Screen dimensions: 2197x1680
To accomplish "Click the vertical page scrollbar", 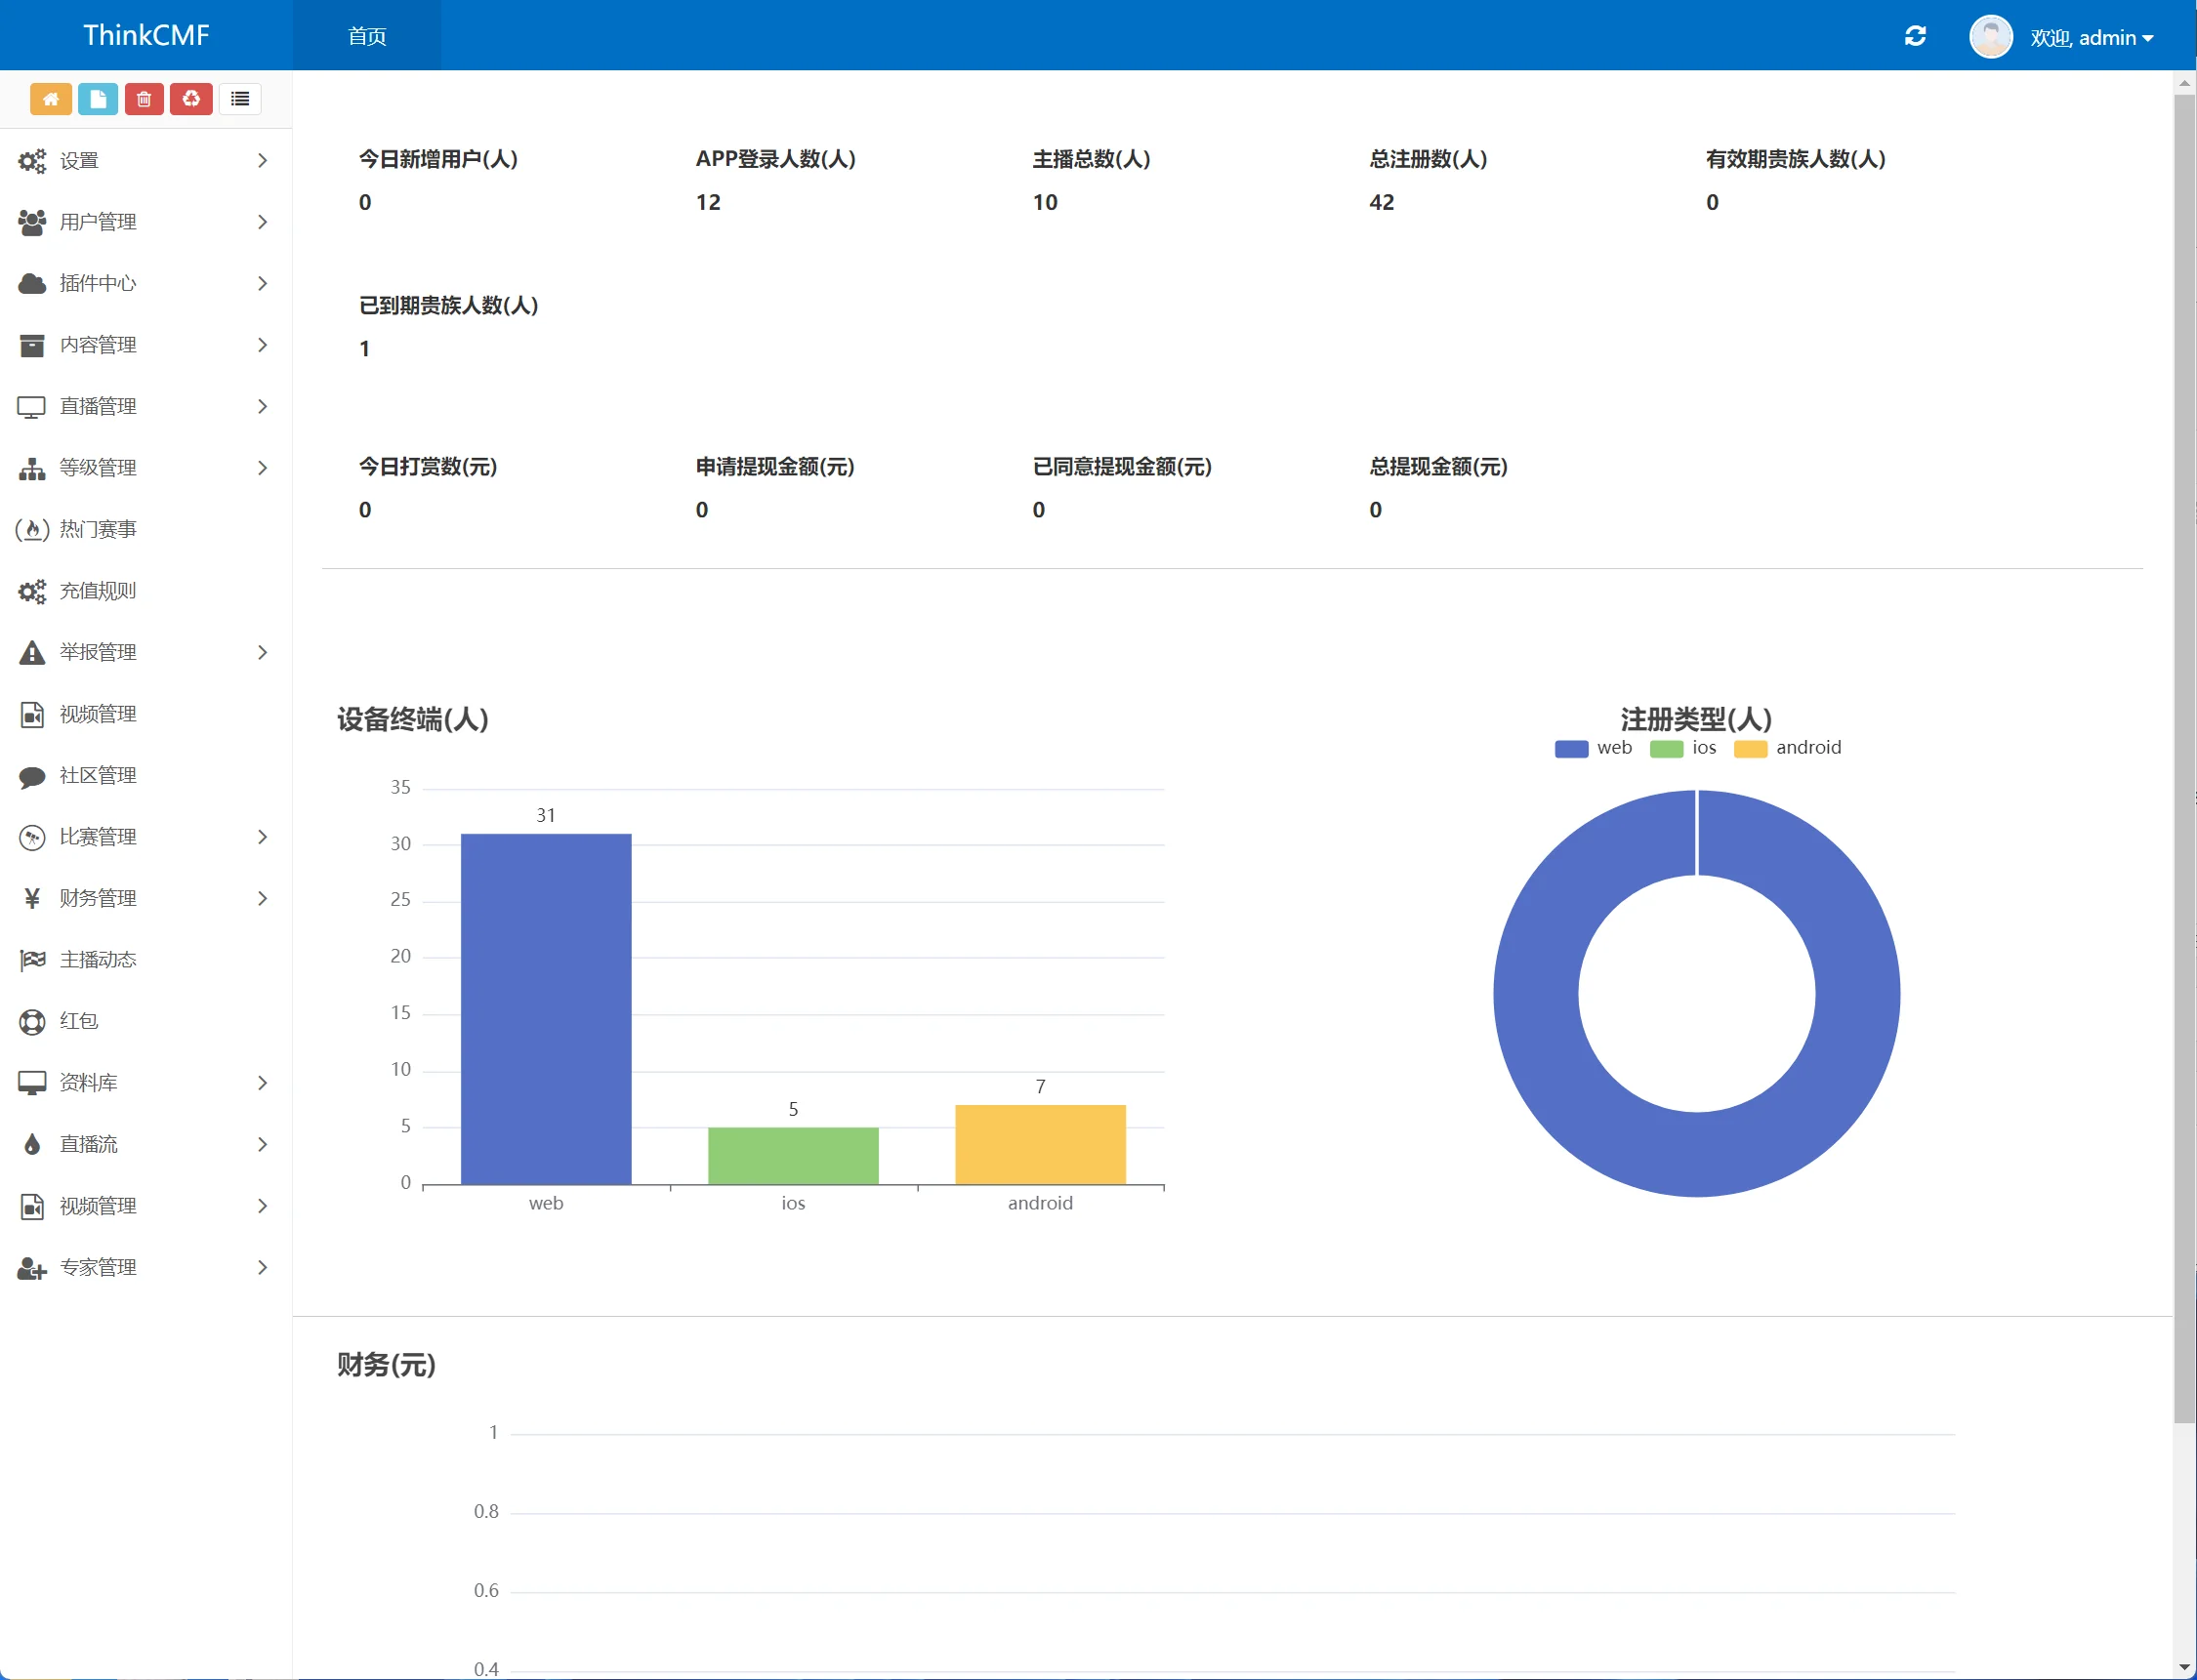I will tap(2184, 760).
